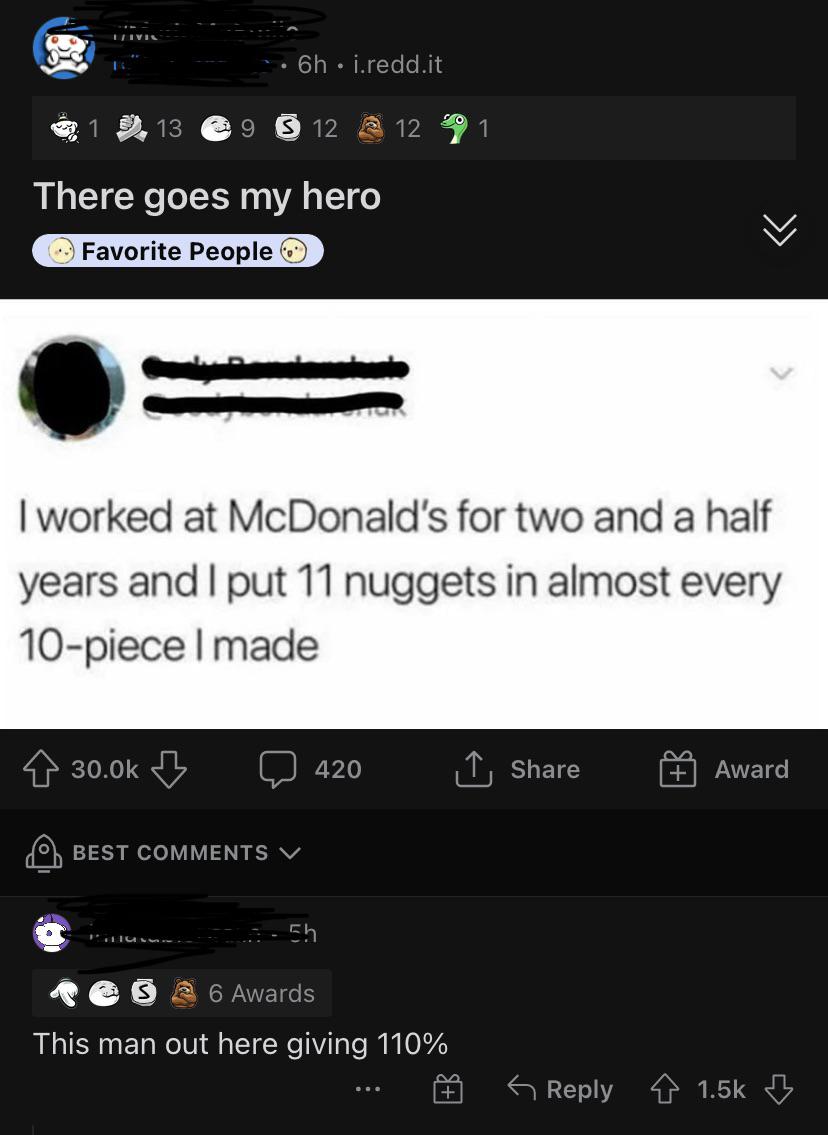Open the subreddit avatar icon
The width and height of the screenshot is (828, 1135).
coord(64,48)
